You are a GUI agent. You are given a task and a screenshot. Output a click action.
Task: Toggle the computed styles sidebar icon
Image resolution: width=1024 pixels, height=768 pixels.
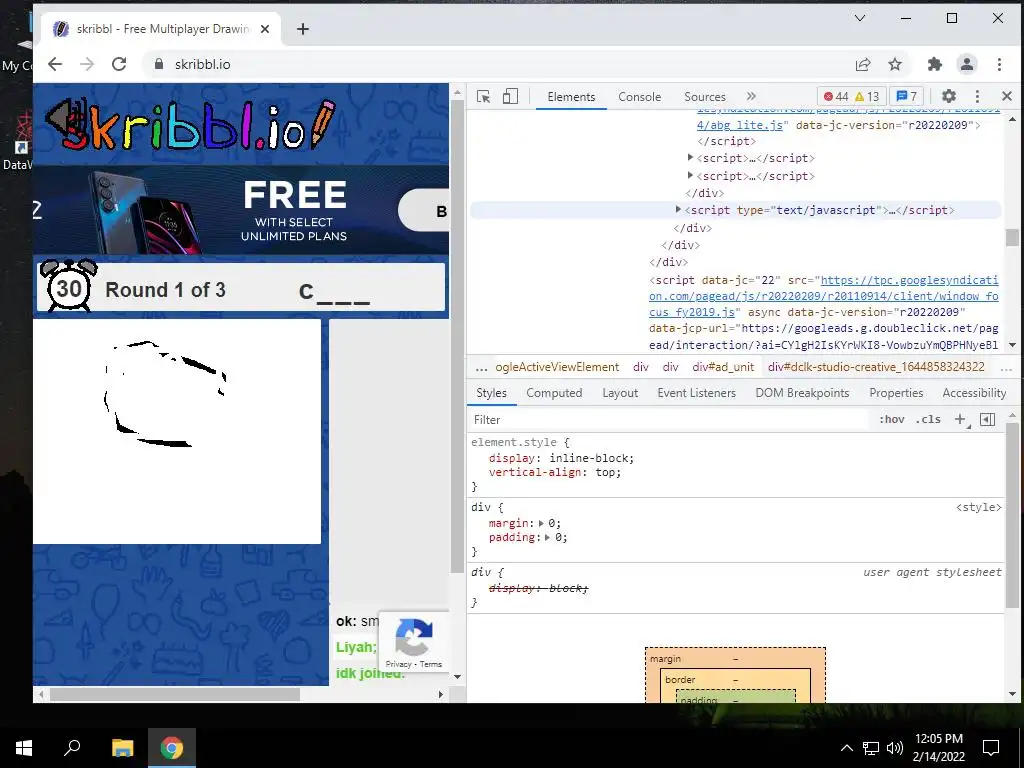(987, 419)
